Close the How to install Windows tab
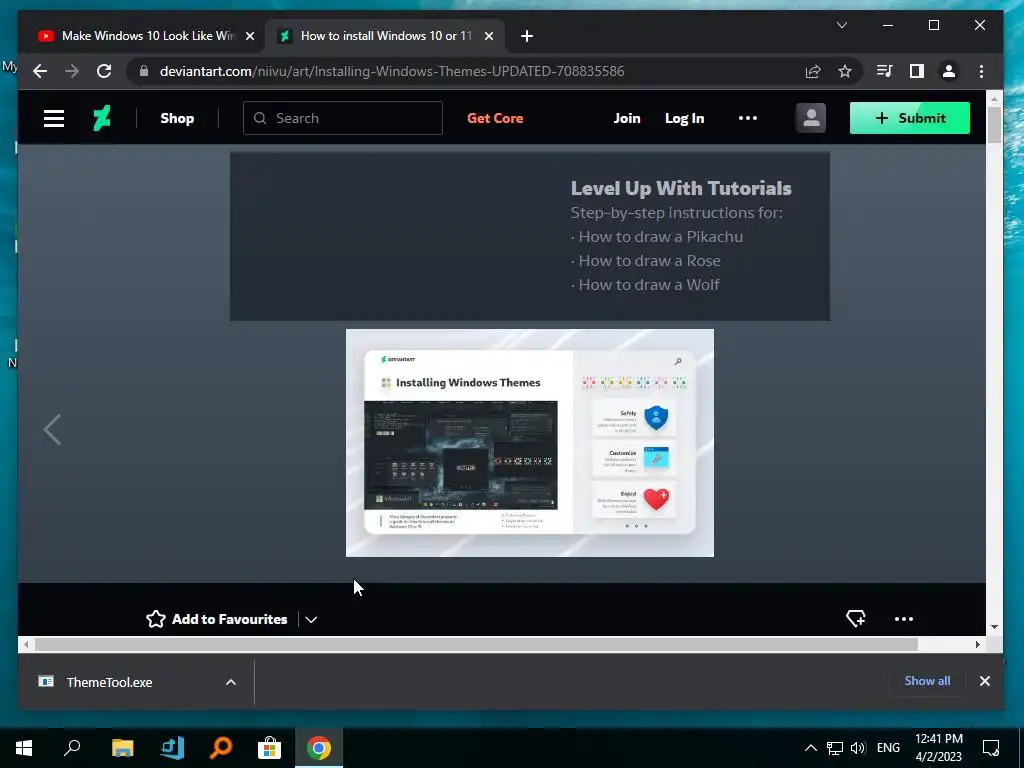 pos(488,37)
